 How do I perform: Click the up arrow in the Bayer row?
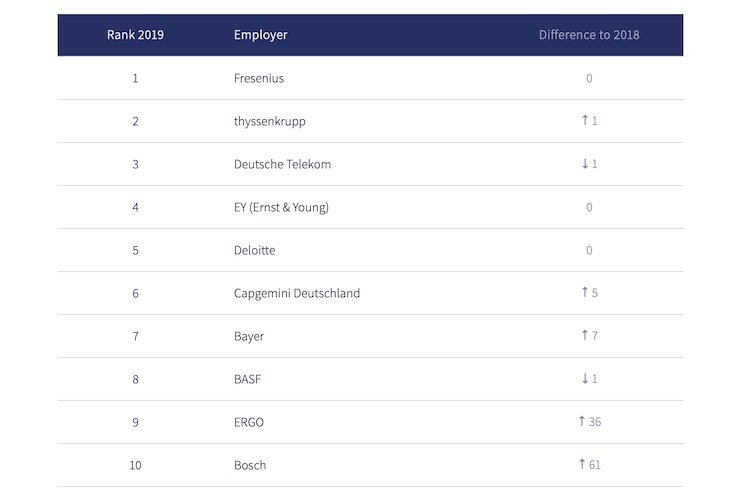(584, 336)
